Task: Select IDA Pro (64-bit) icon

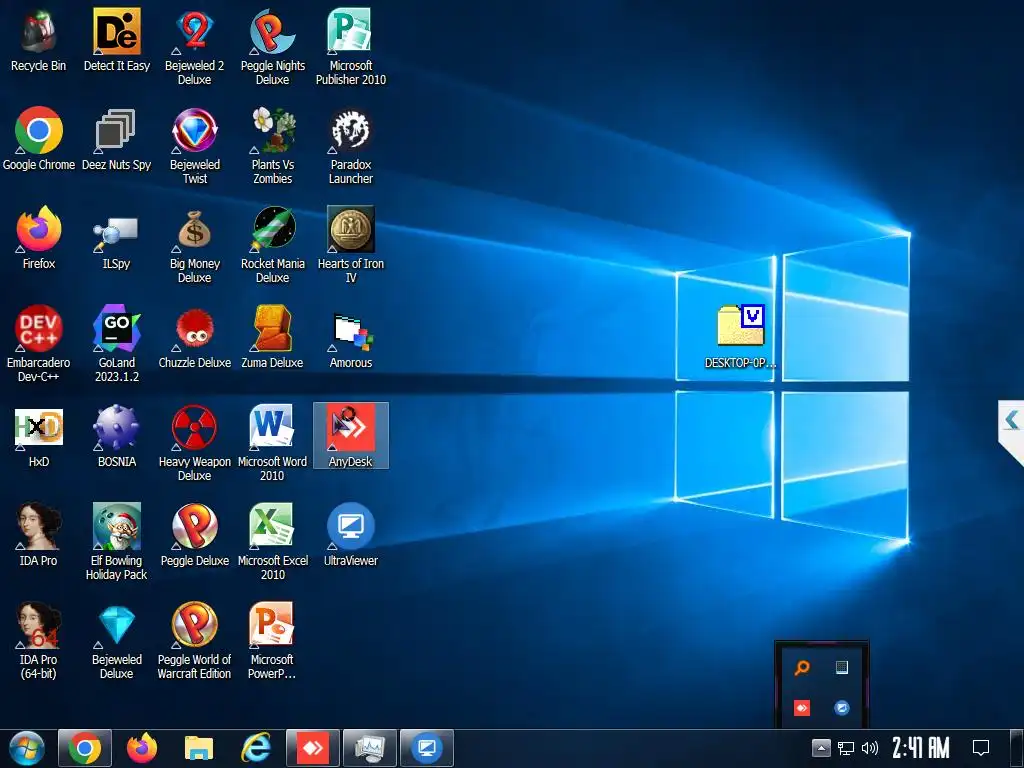Action: point(39,641)
